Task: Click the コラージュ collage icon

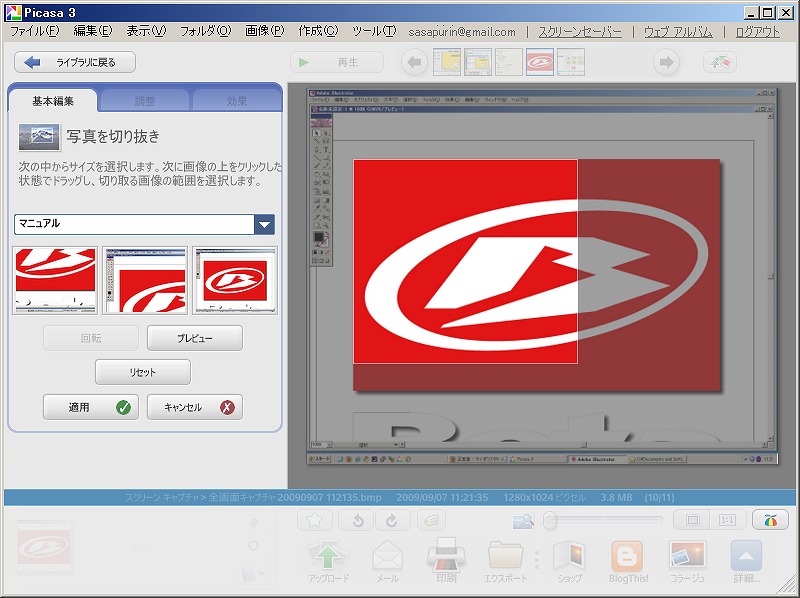Action: click(x=687, y=561)
